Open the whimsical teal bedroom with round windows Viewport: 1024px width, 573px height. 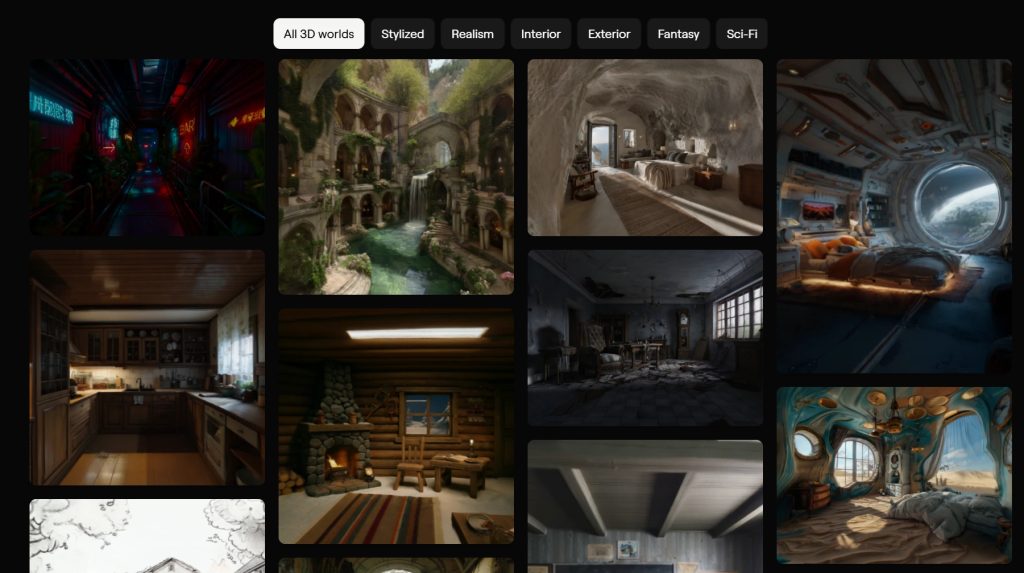[894, 475]
